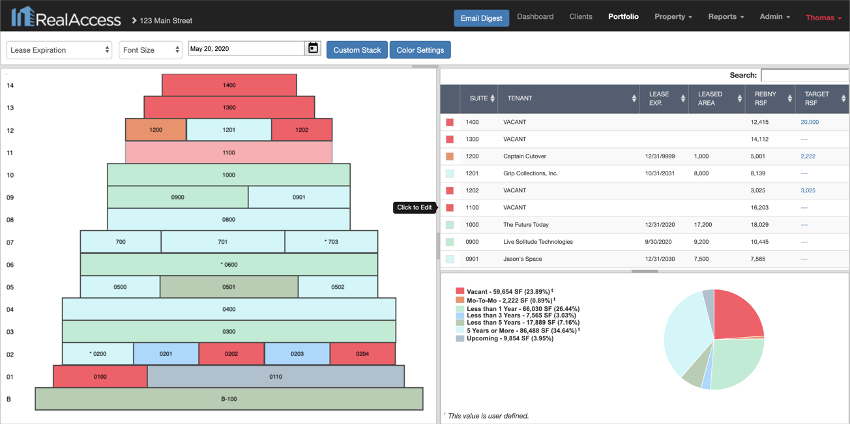
Task: Open the Font Size dropdown
Action: [150, 50]
